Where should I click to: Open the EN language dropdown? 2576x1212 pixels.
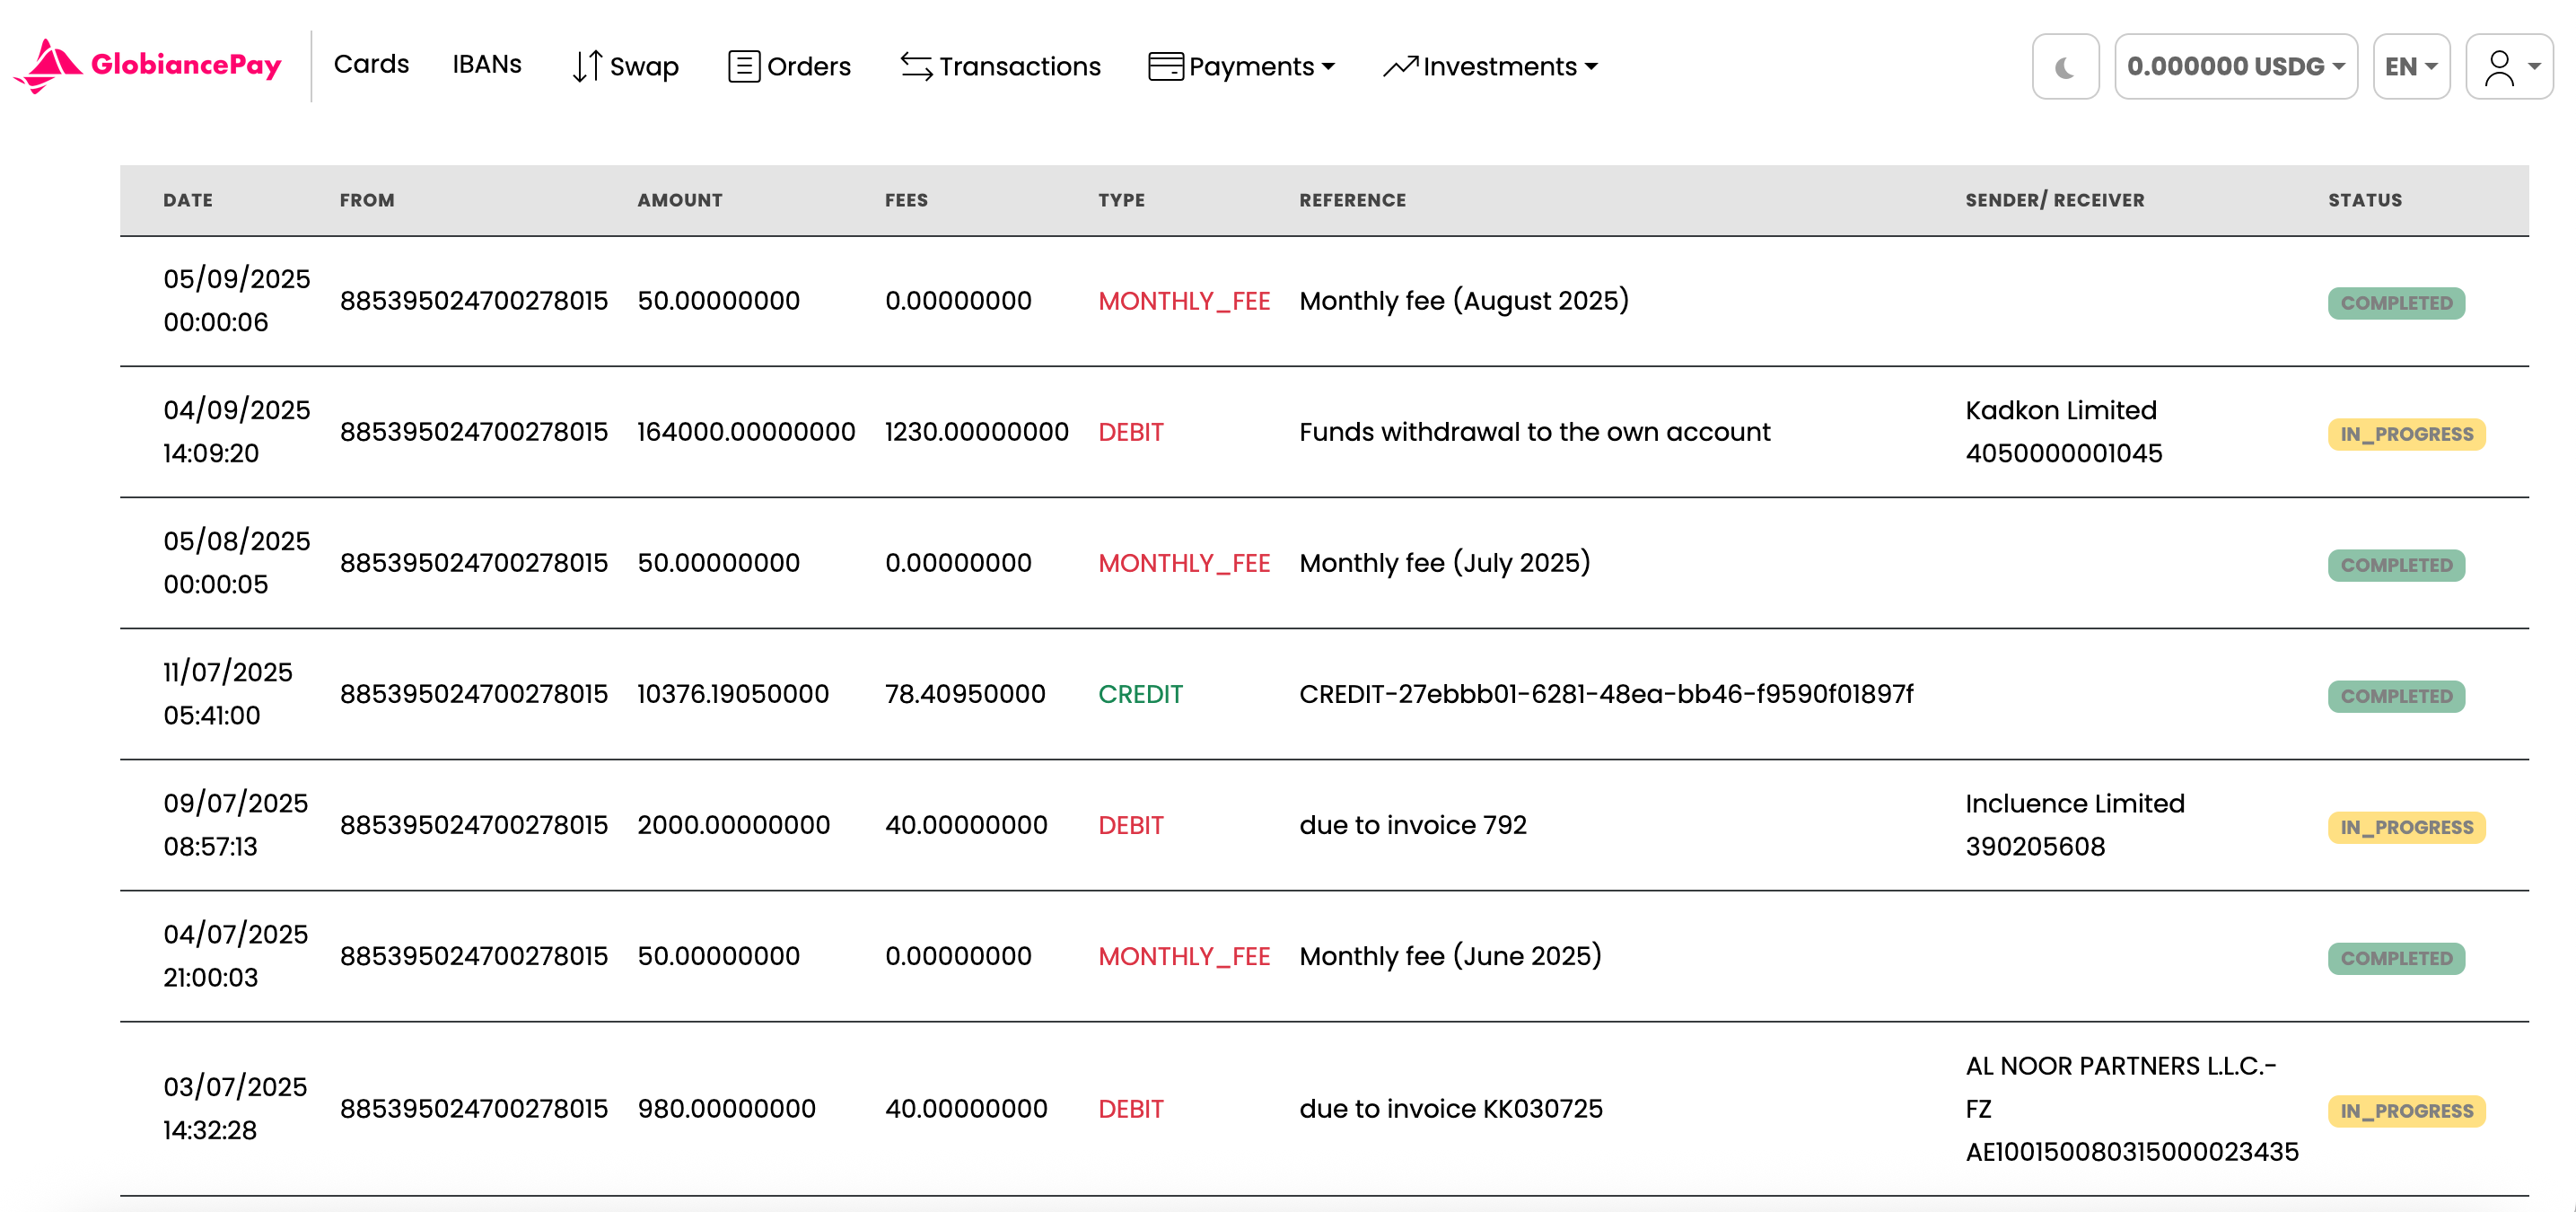click(2410, 67)
